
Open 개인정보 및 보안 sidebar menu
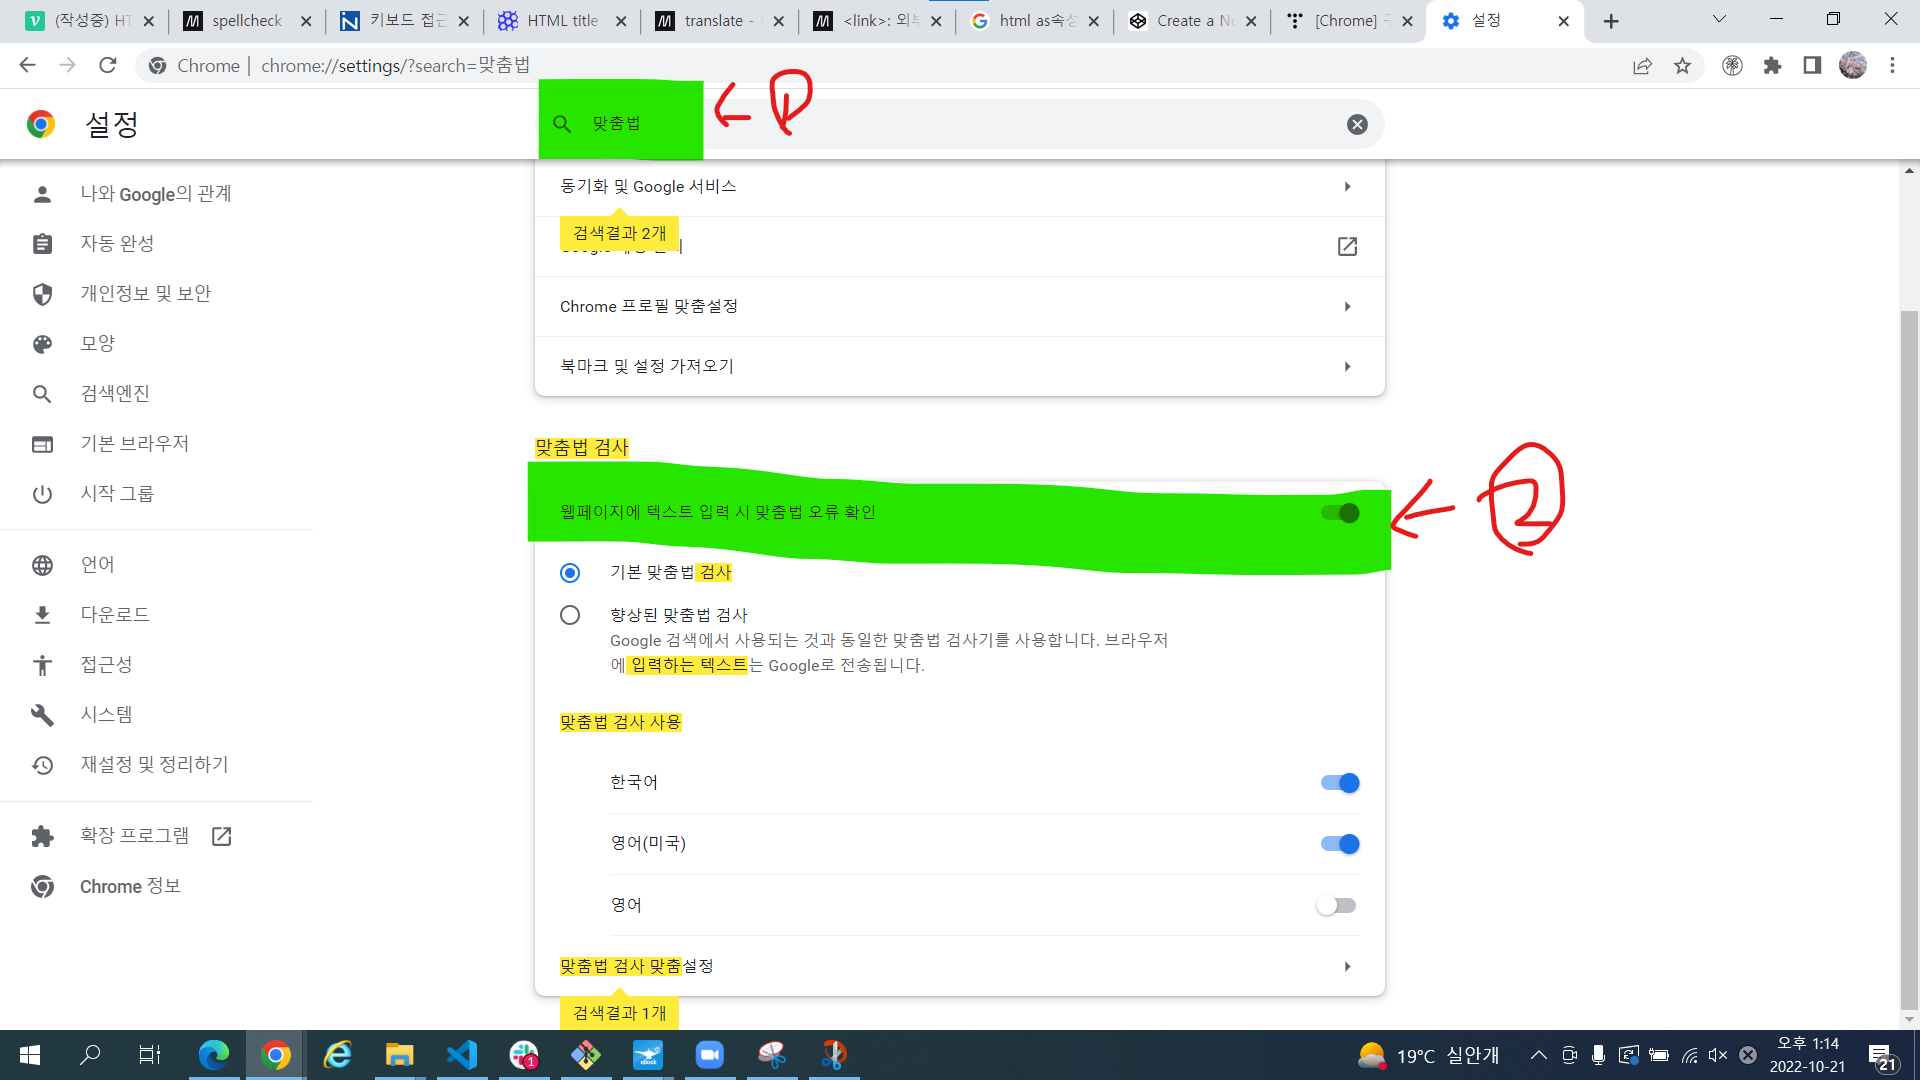(145, 294)
